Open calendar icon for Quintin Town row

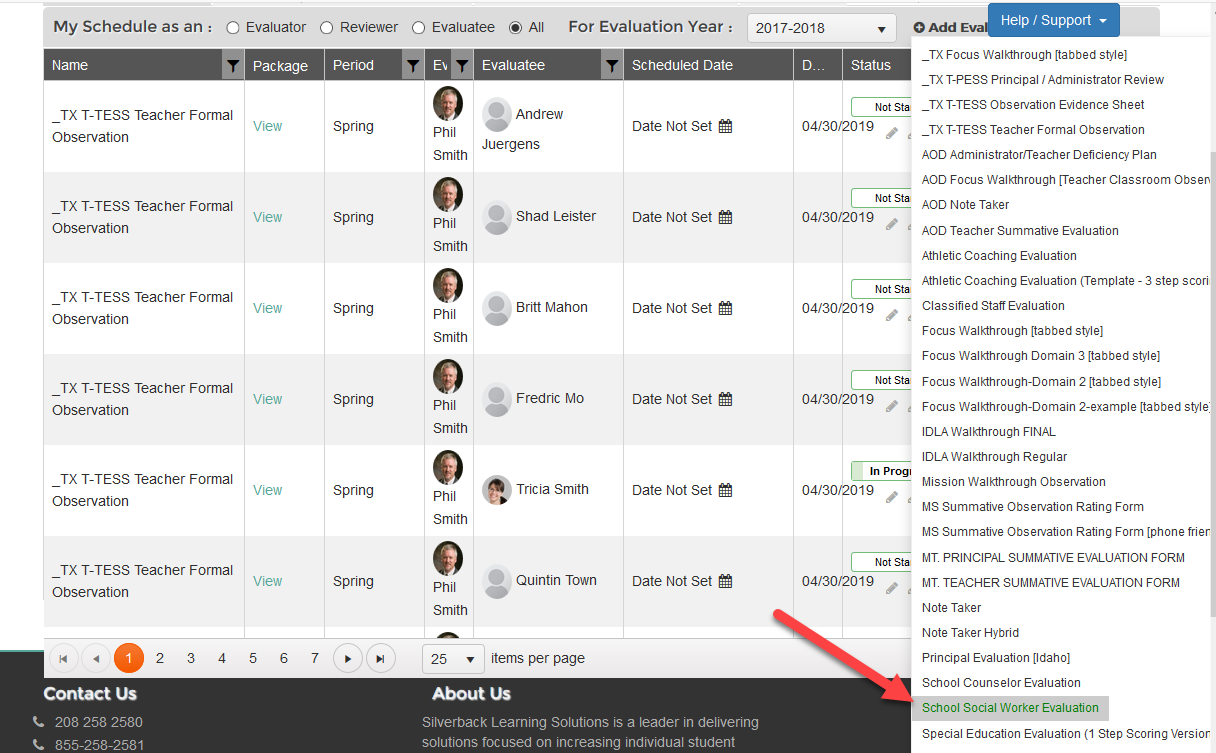(726, 581)
